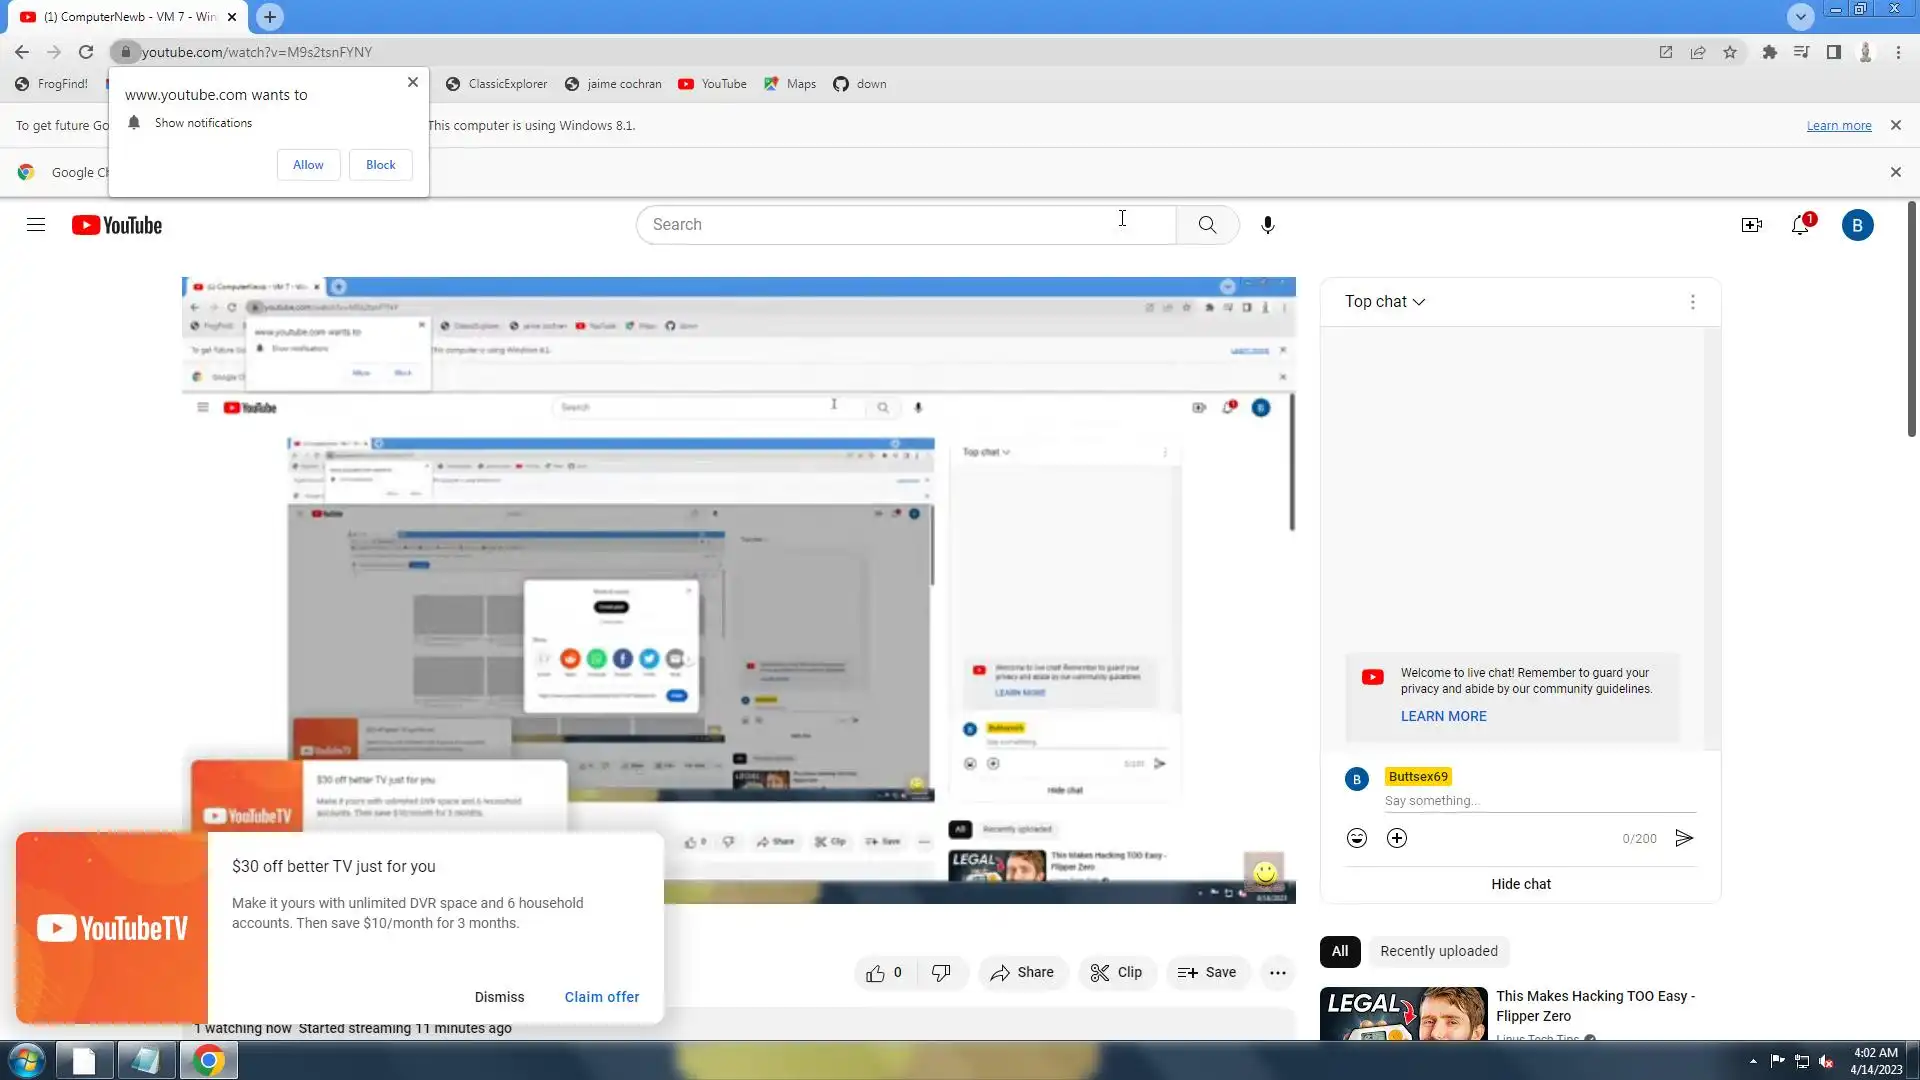Open the notifications bell

(1800, 225)
